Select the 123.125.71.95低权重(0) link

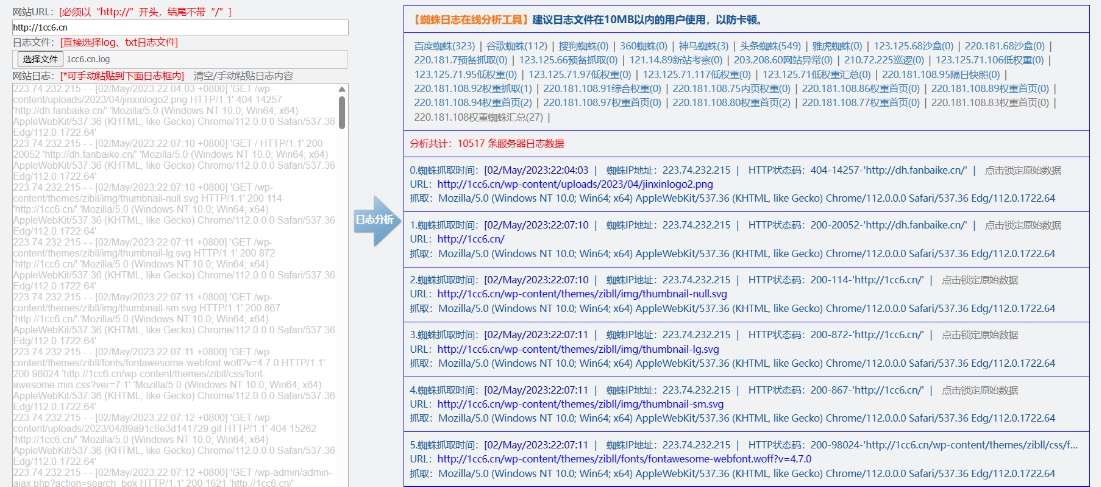click(466, 74)
